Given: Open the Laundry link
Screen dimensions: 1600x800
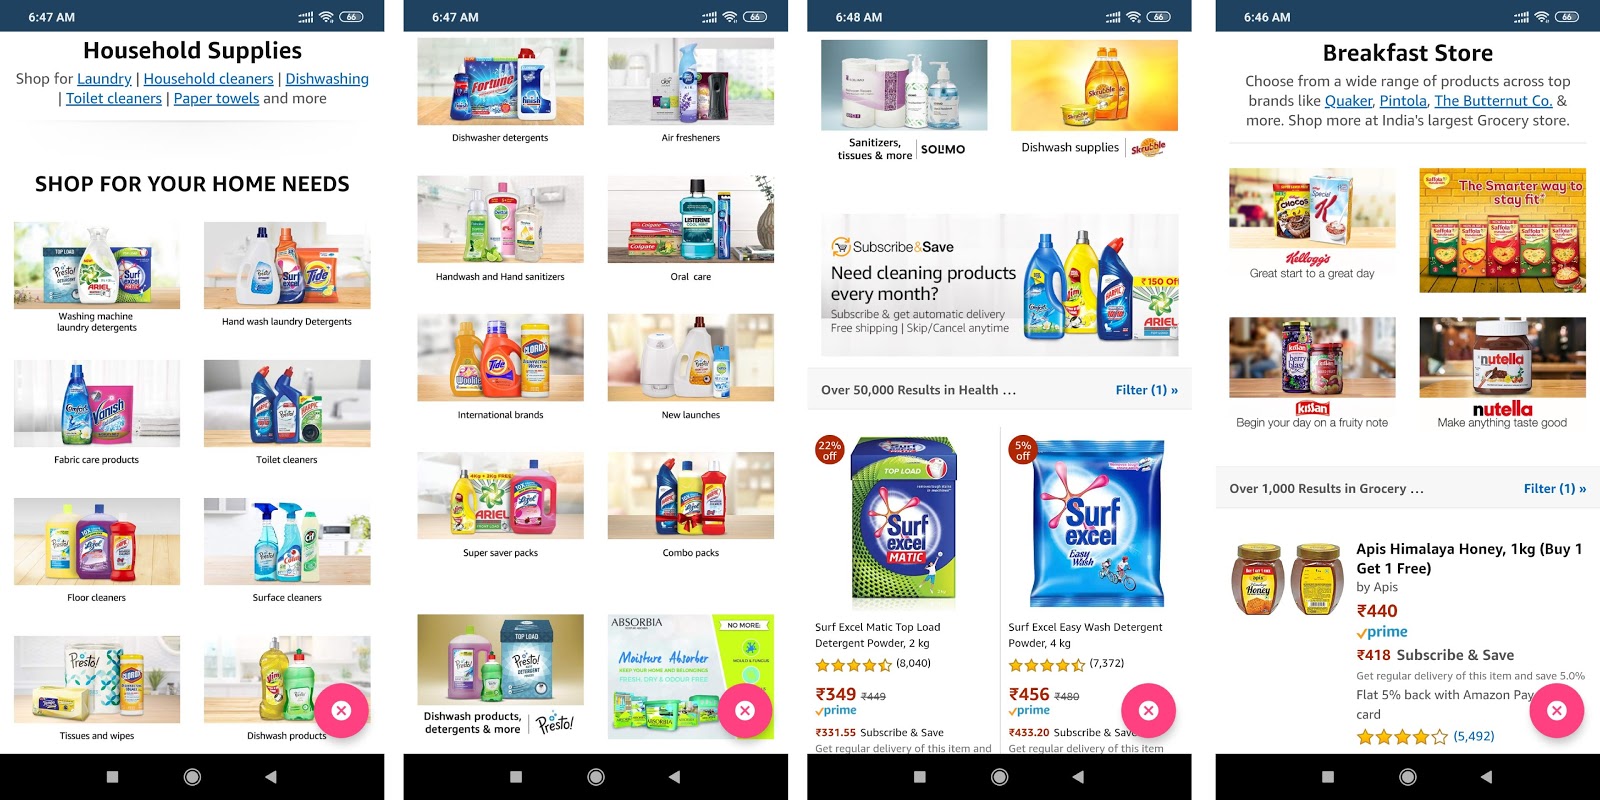Looking at the screenshot, I should 104,79.
